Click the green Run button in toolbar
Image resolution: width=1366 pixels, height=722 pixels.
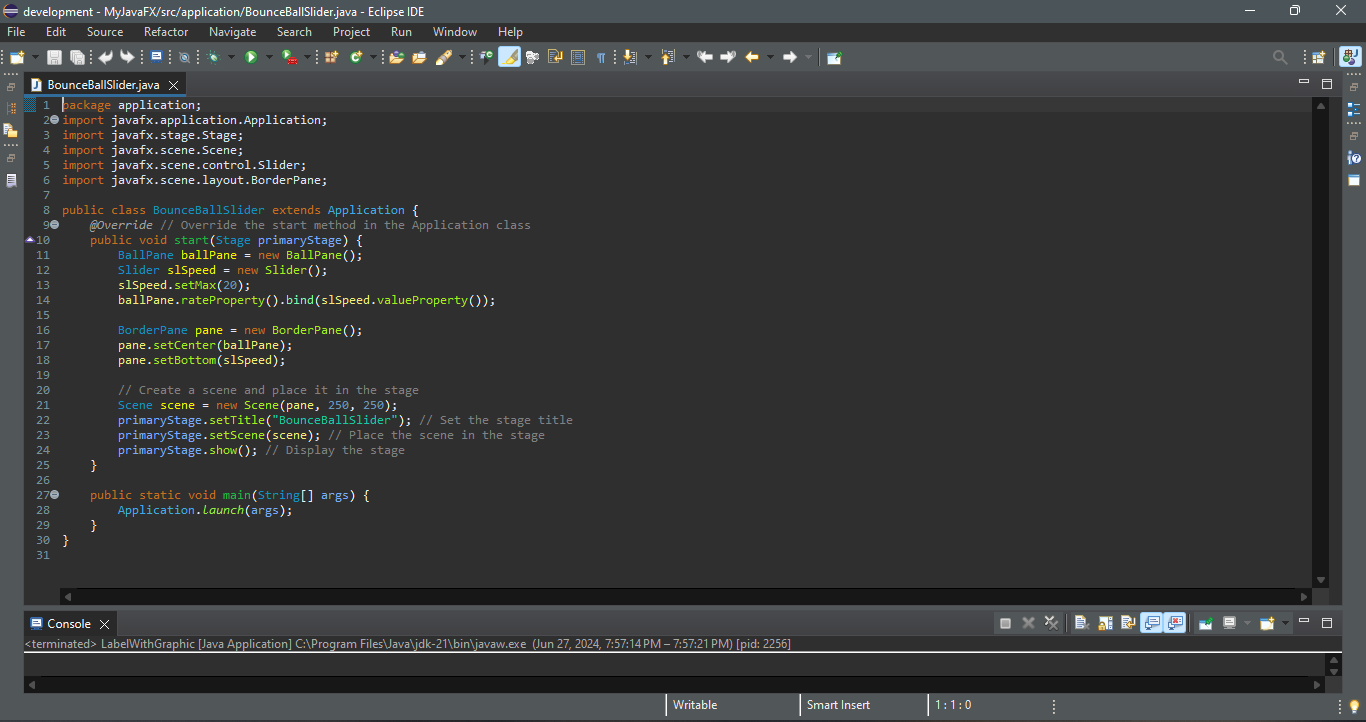tap(251, 58)
